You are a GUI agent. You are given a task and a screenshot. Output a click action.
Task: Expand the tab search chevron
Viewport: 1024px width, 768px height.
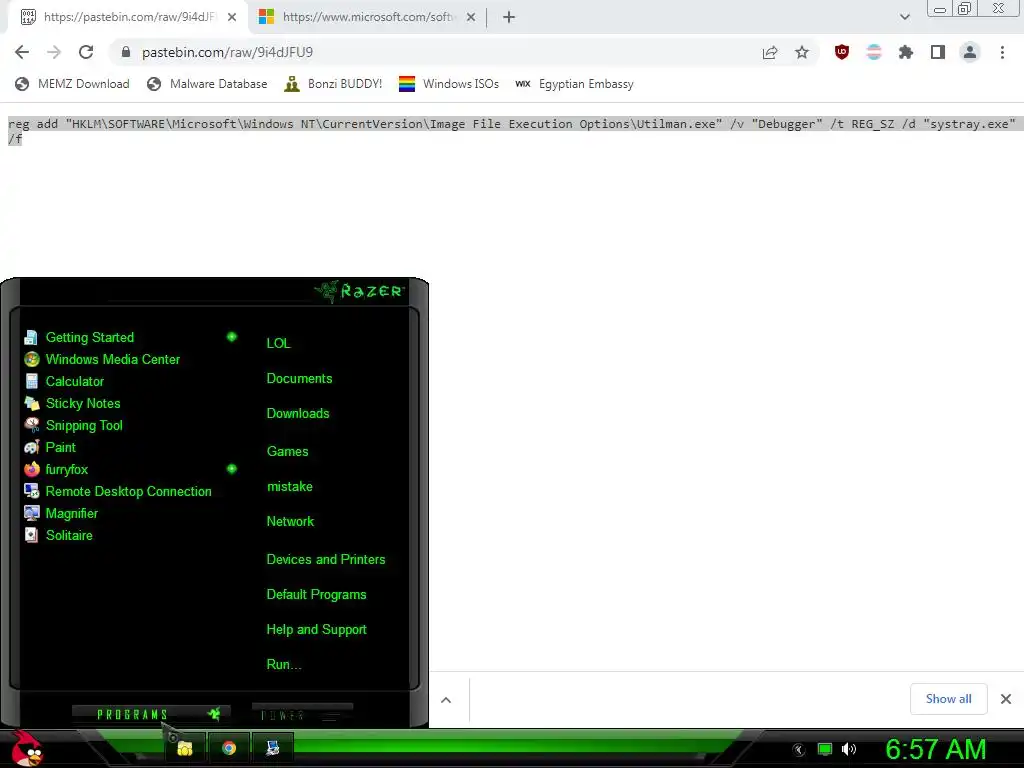(904, 17)
